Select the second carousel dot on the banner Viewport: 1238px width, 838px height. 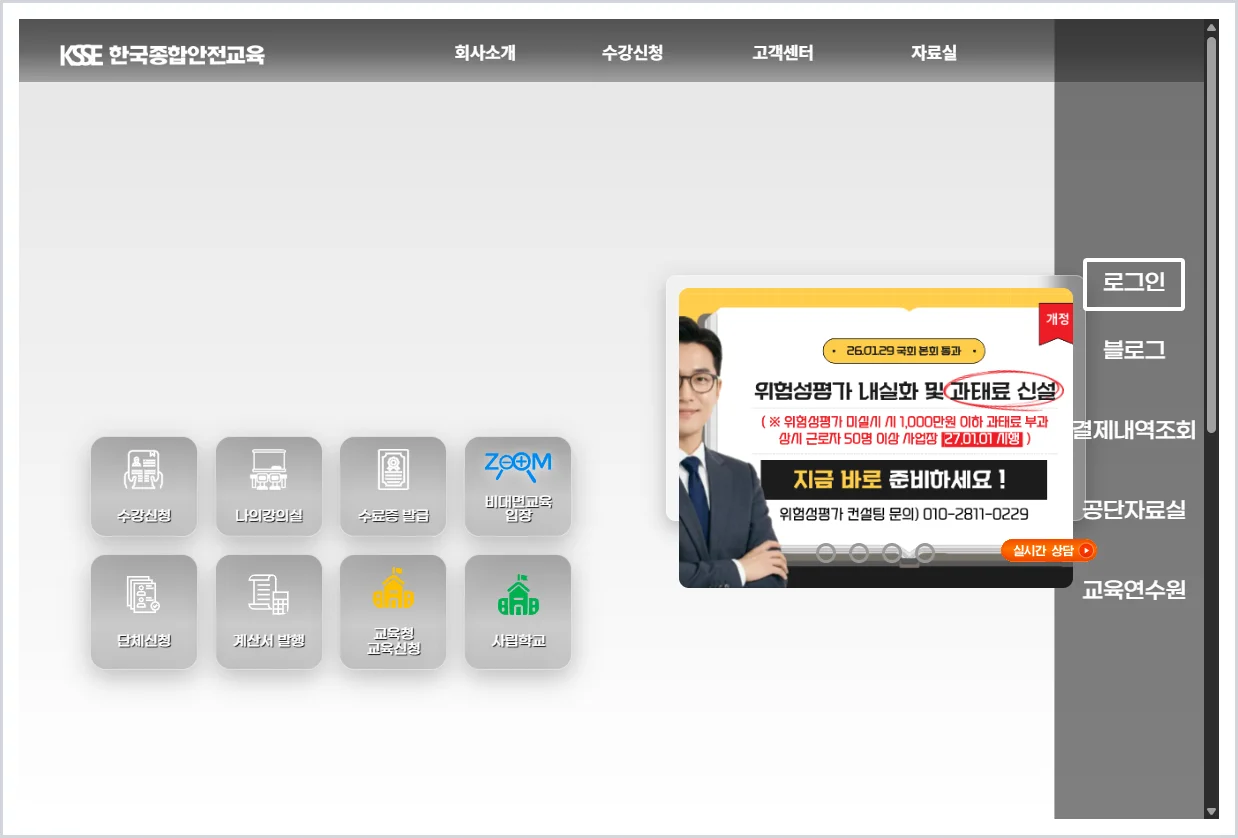pos(858,553)
